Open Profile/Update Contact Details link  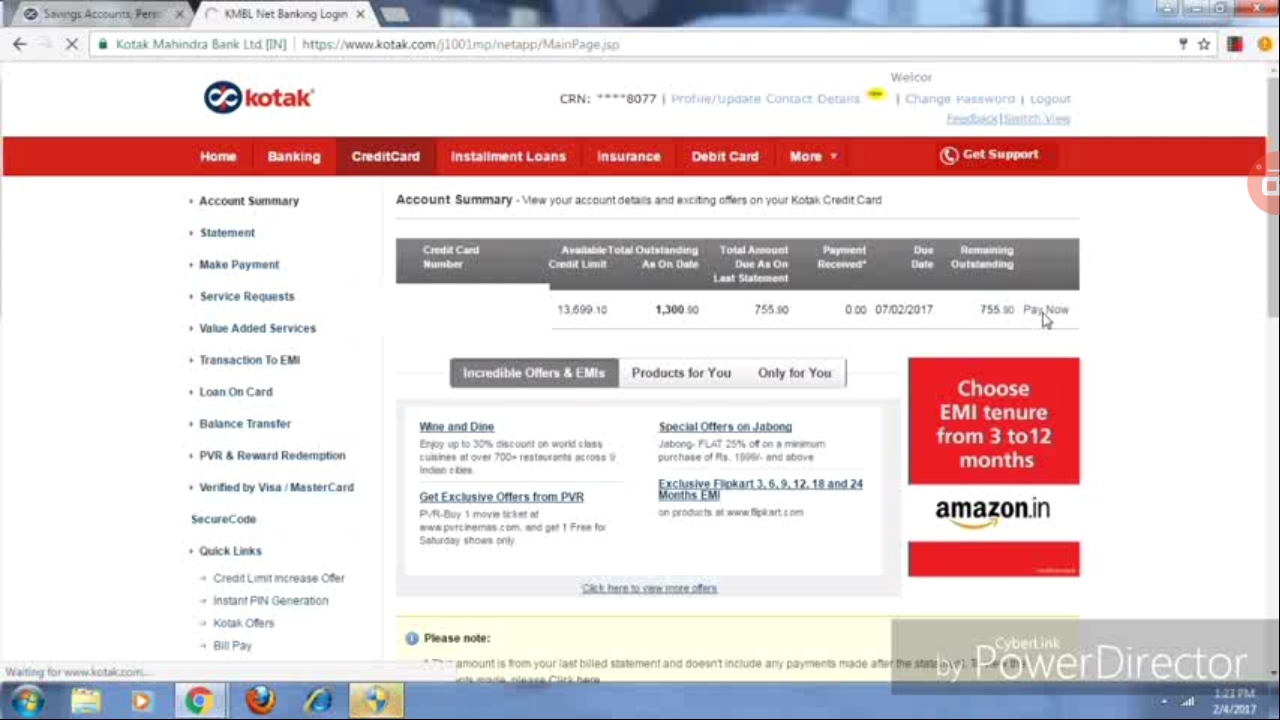765,99
